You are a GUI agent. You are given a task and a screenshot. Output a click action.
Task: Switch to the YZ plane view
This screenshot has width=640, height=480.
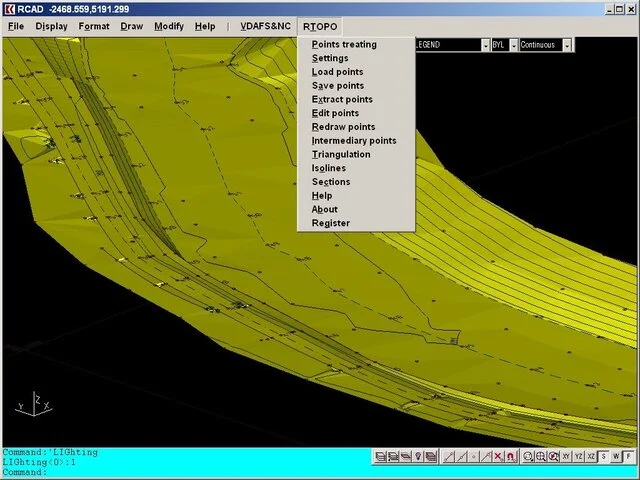pos(579,456)
